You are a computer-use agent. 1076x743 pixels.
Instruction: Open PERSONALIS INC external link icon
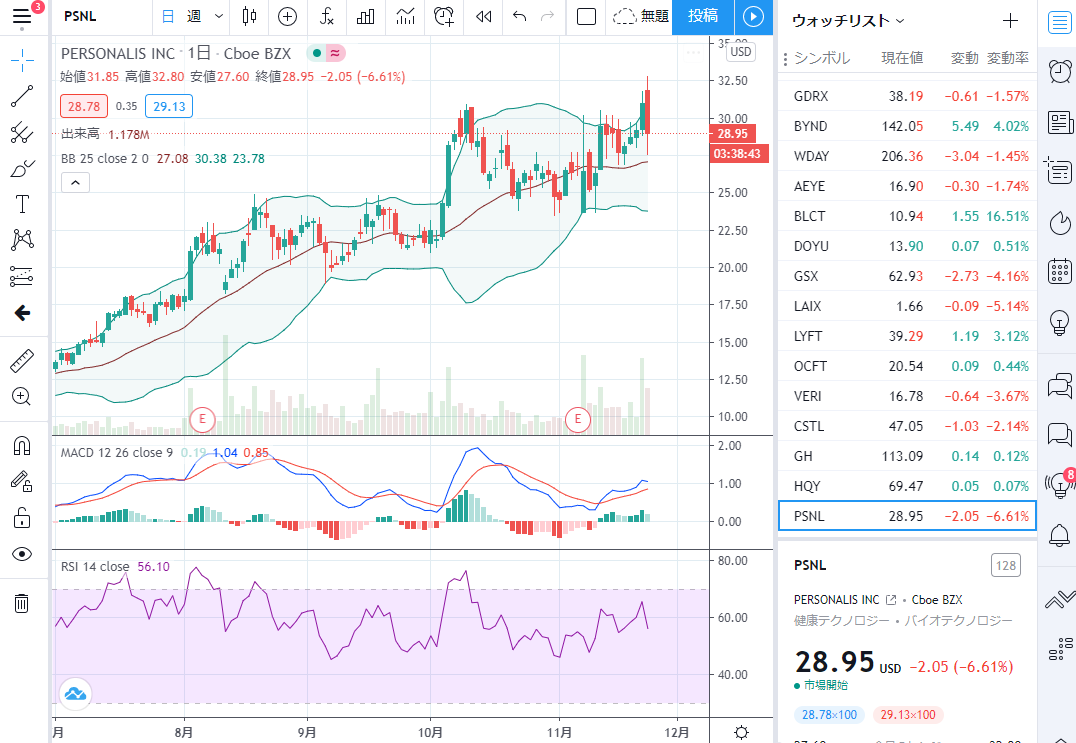[891, 600]
